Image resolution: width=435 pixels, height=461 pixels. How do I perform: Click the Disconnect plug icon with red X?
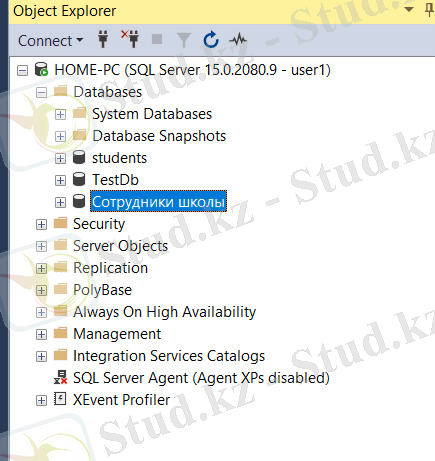(x=130, y=39)
